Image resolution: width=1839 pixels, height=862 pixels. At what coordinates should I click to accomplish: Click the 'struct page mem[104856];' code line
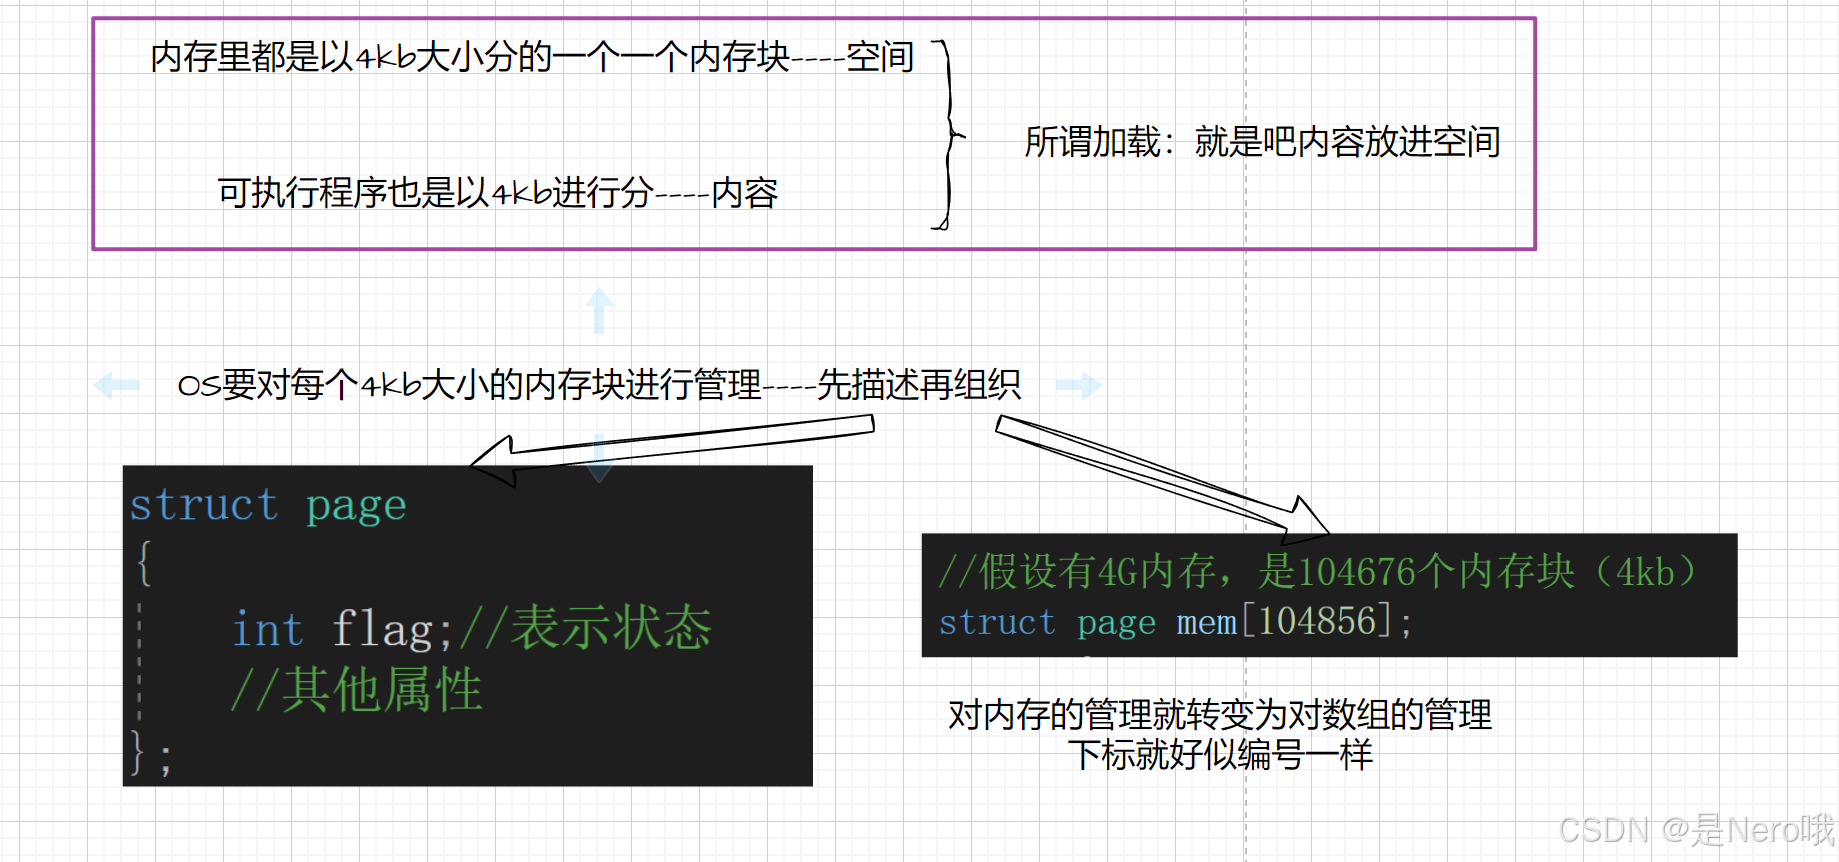[1175, 621]
